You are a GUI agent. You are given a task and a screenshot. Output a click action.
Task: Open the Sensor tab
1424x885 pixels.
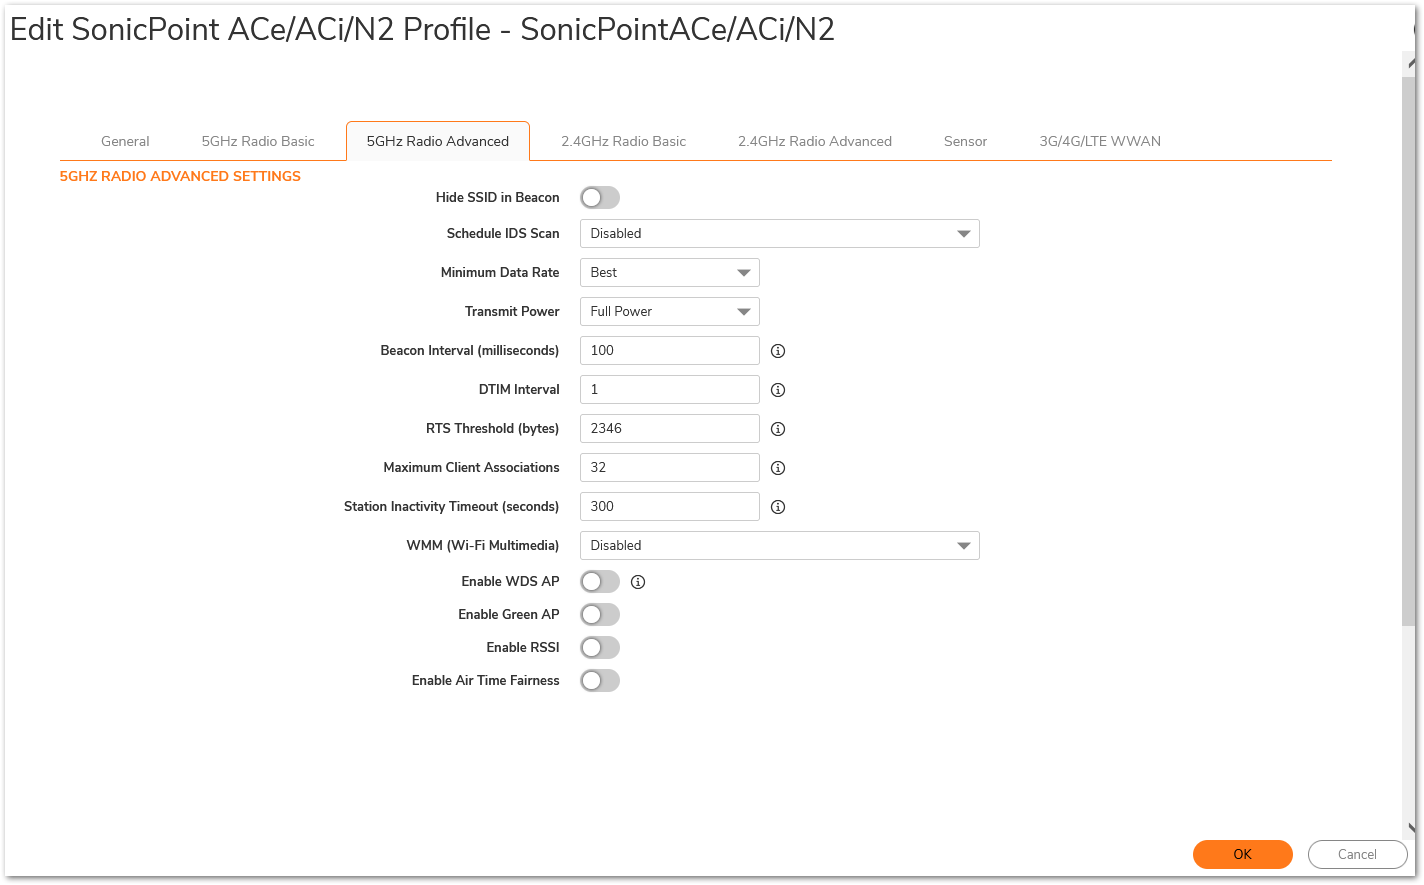pyautogui.click(x=965, y=141)
